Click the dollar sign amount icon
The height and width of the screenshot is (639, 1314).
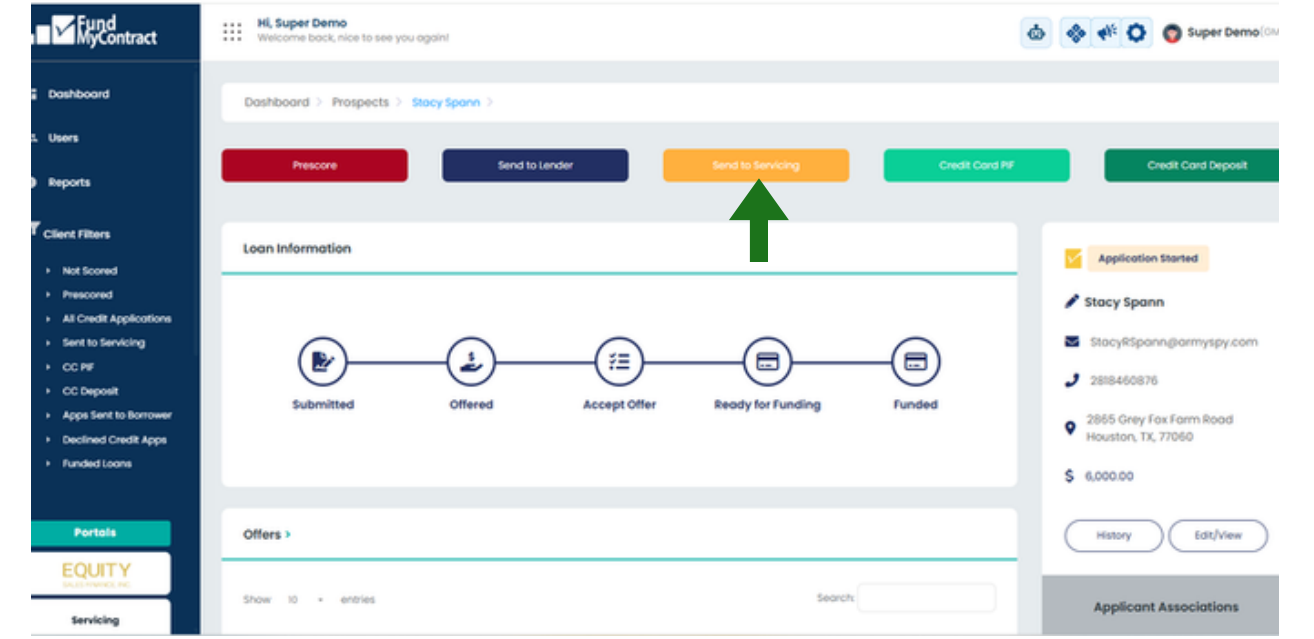click(1069, 476)
